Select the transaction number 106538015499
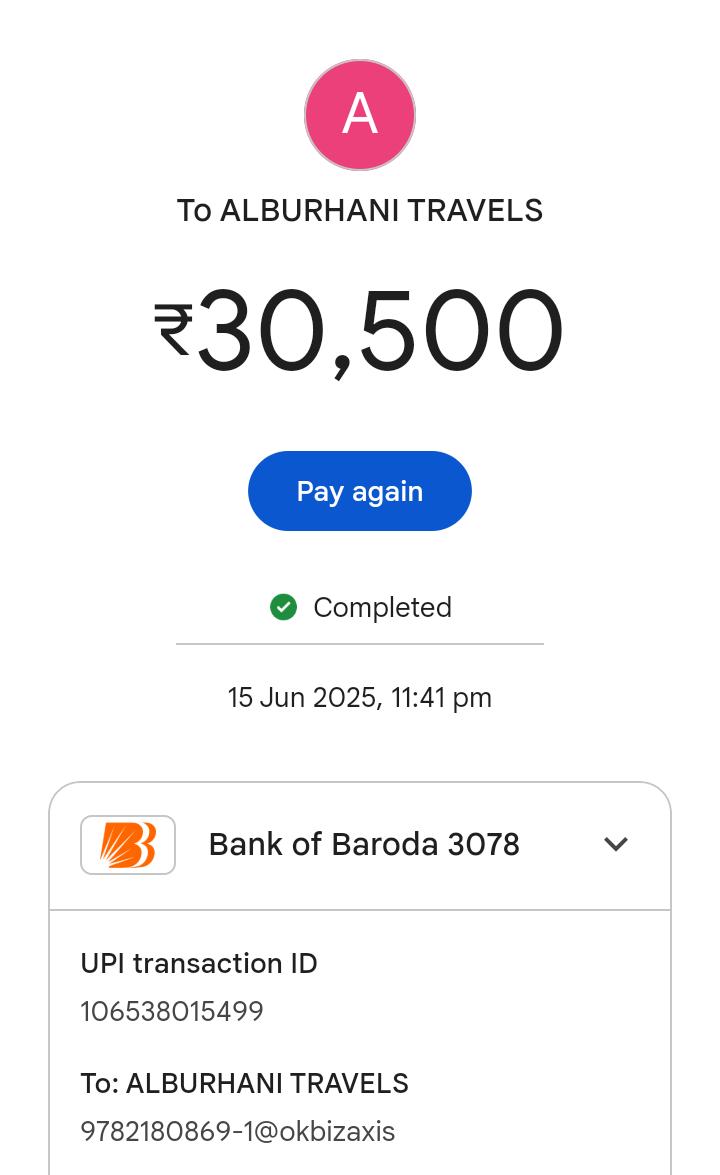 172,1011
